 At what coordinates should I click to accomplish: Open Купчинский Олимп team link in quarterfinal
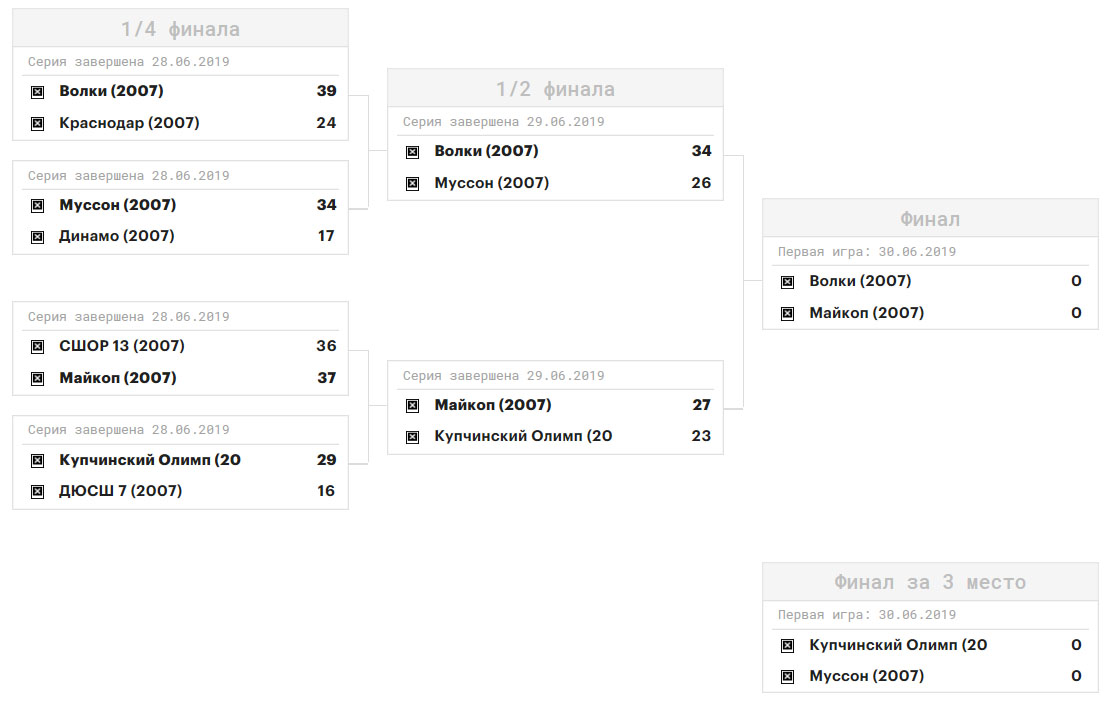pos(150,459)
